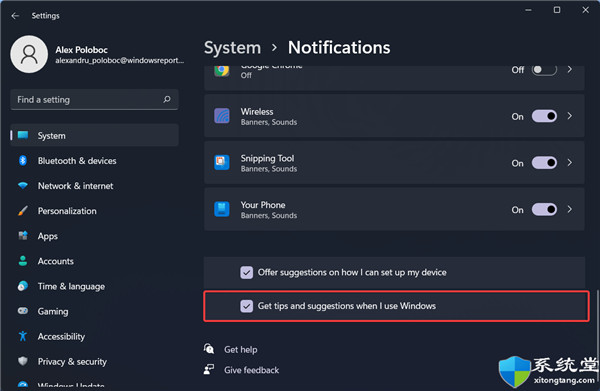
Task: Click the back arrow in Settings header
Action: tap(15, 16)
